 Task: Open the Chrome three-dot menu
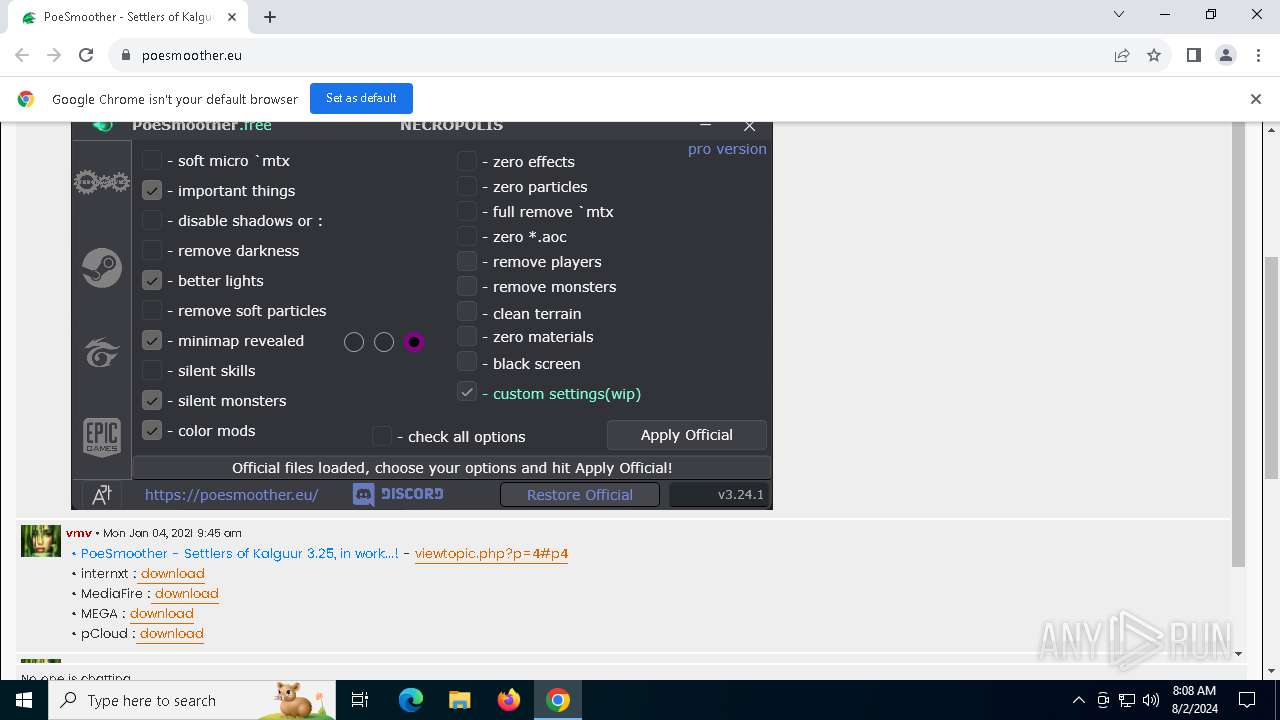pyautogui.click(x=1257, y=55)
